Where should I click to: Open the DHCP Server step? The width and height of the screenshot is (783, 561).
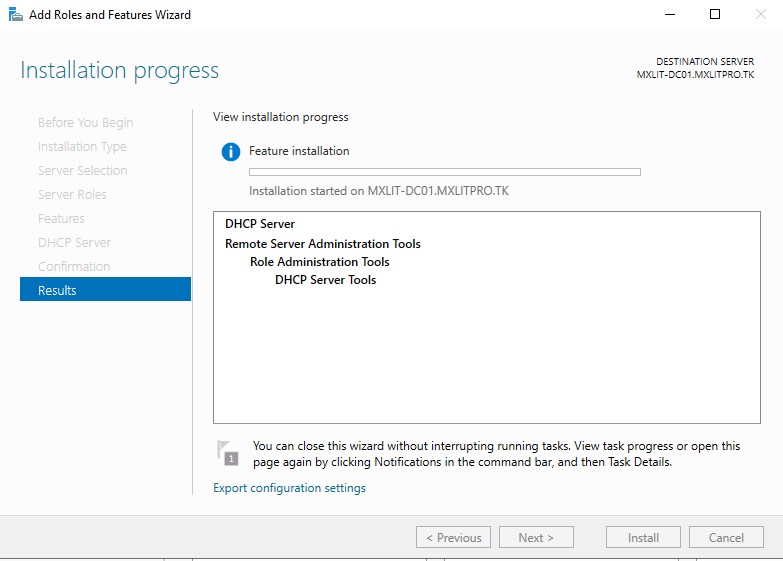(x=74, y=242)
